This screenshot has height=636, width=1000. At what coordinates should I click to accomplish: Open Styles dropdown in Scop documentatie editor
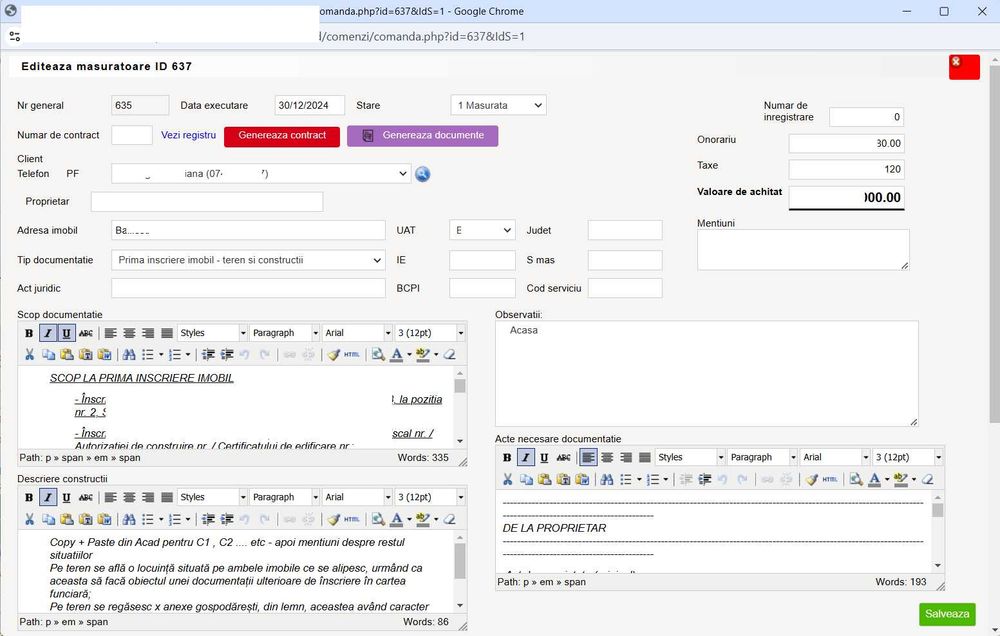click(x=212, y=333)
